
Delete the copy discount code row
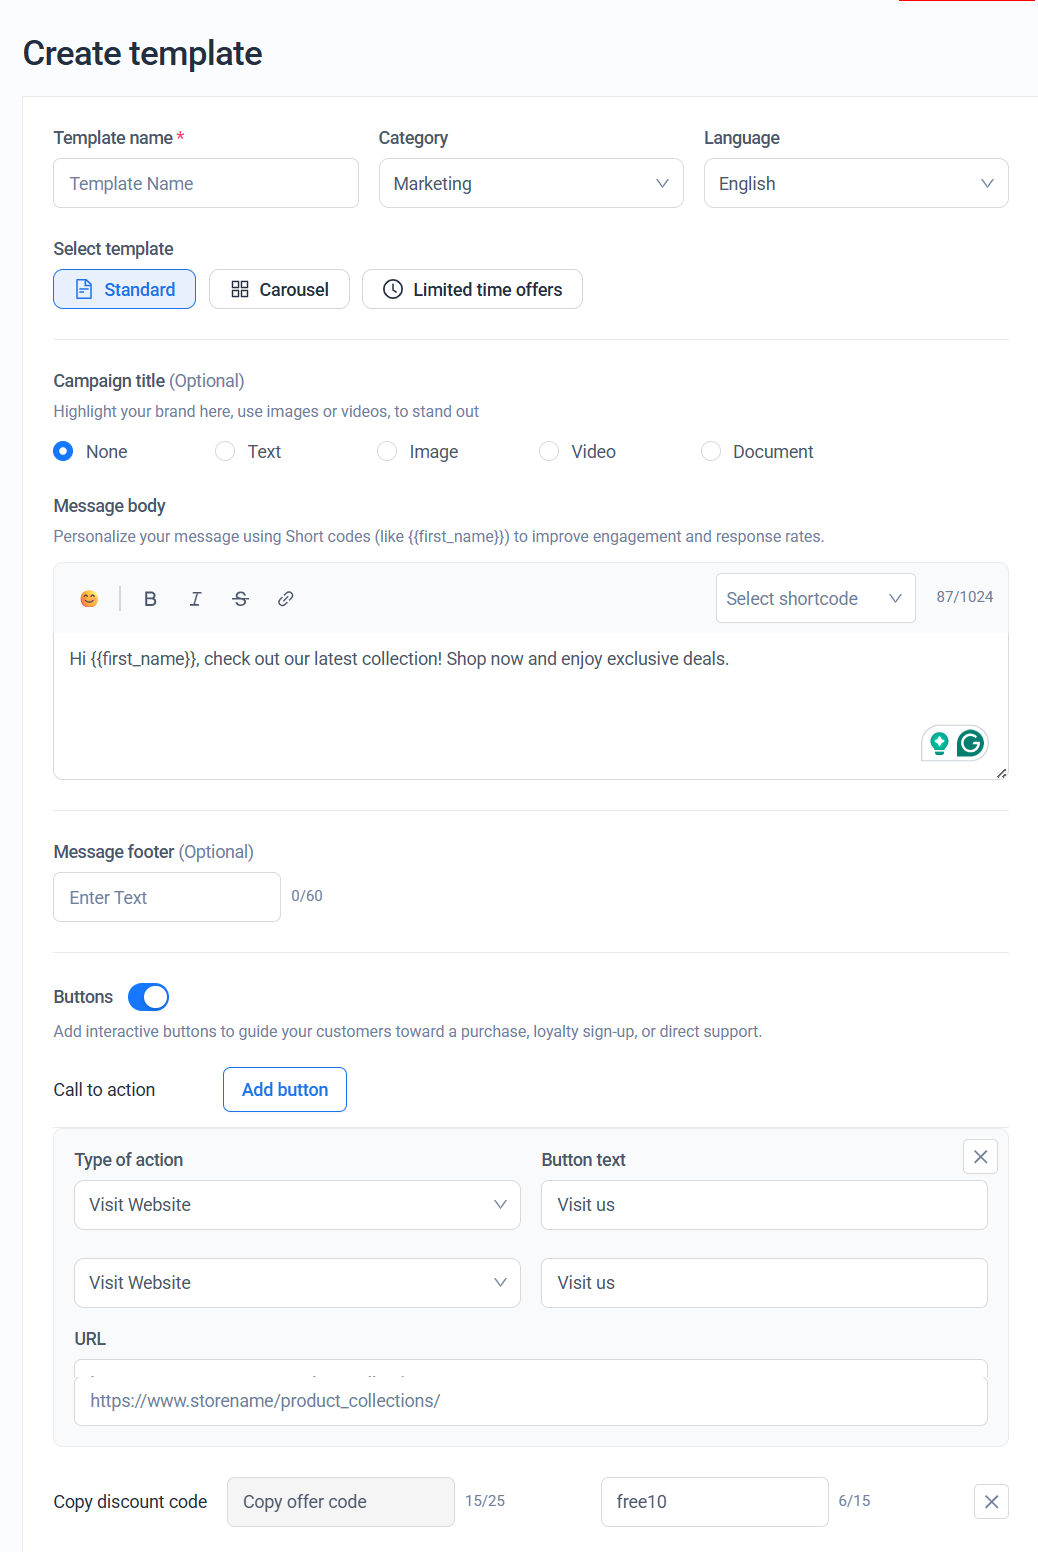click(x=990, y=1502)
